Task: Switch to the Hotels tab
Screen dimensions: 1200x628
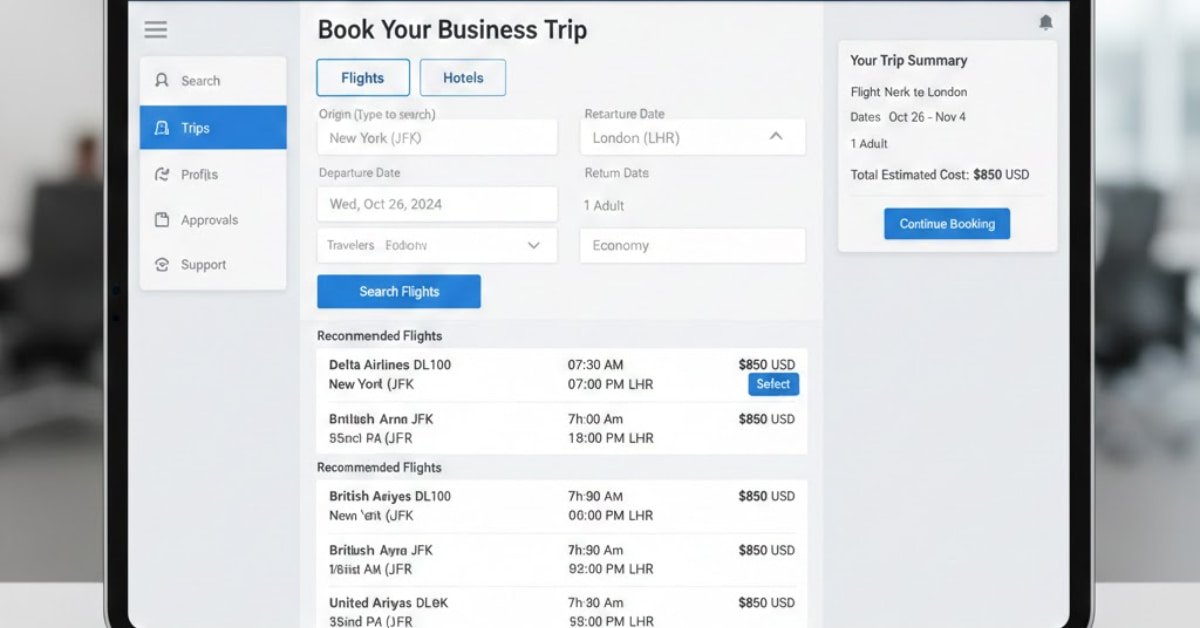Action: click(462, 77)
